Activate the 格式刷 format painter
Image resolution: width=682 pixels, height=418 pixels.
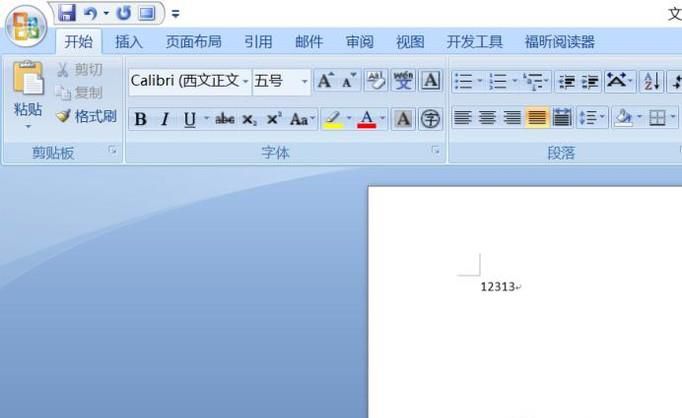pos(87,116)
